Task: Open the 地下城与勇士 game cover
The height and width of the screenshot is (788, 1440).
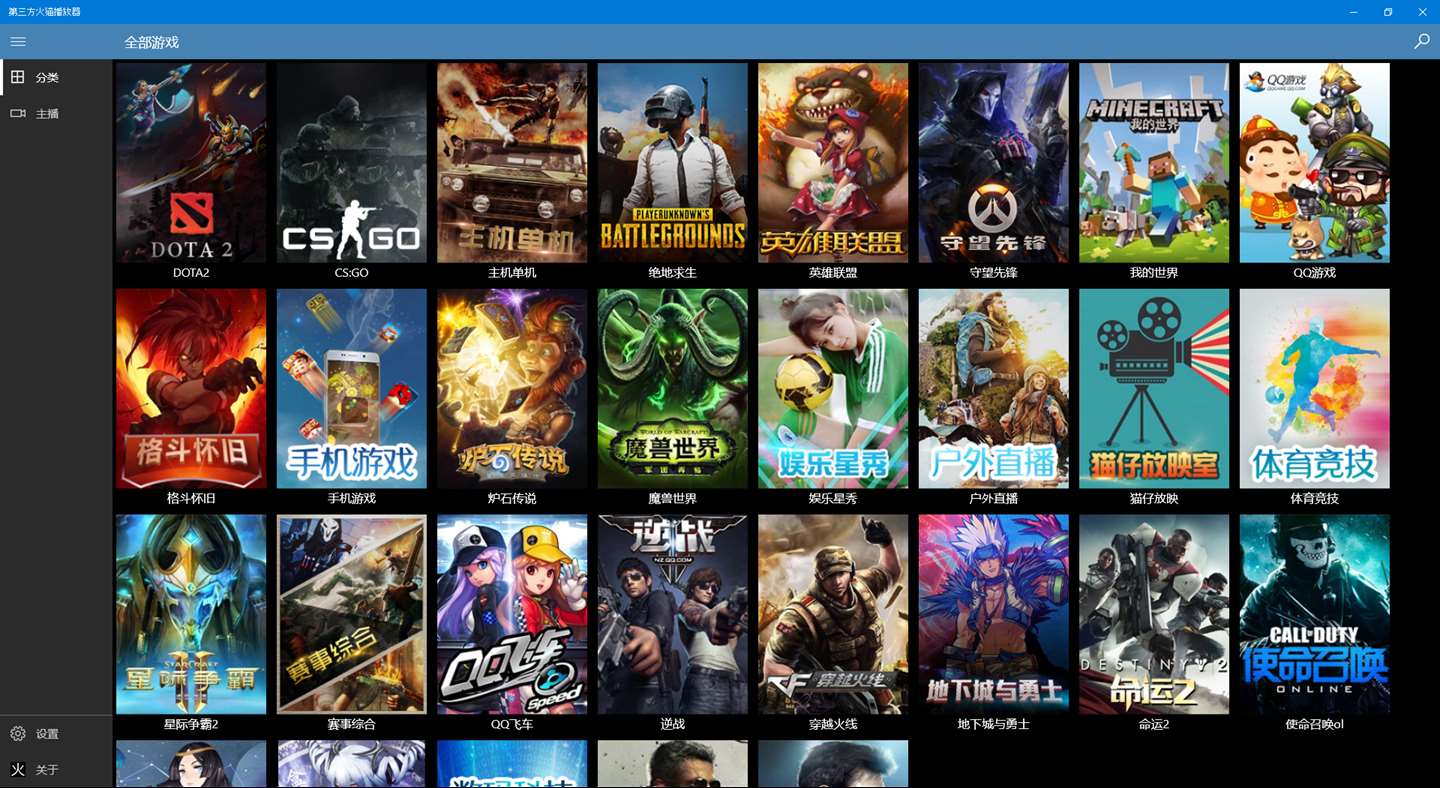Action: tap(994, 615)
